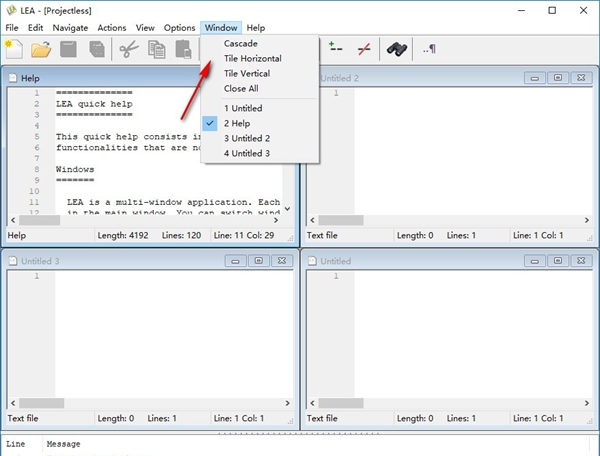Click 'Line: 11 Col: 29' status entry
This screenshot has width=600, height=456.
[x=244, y=235]
